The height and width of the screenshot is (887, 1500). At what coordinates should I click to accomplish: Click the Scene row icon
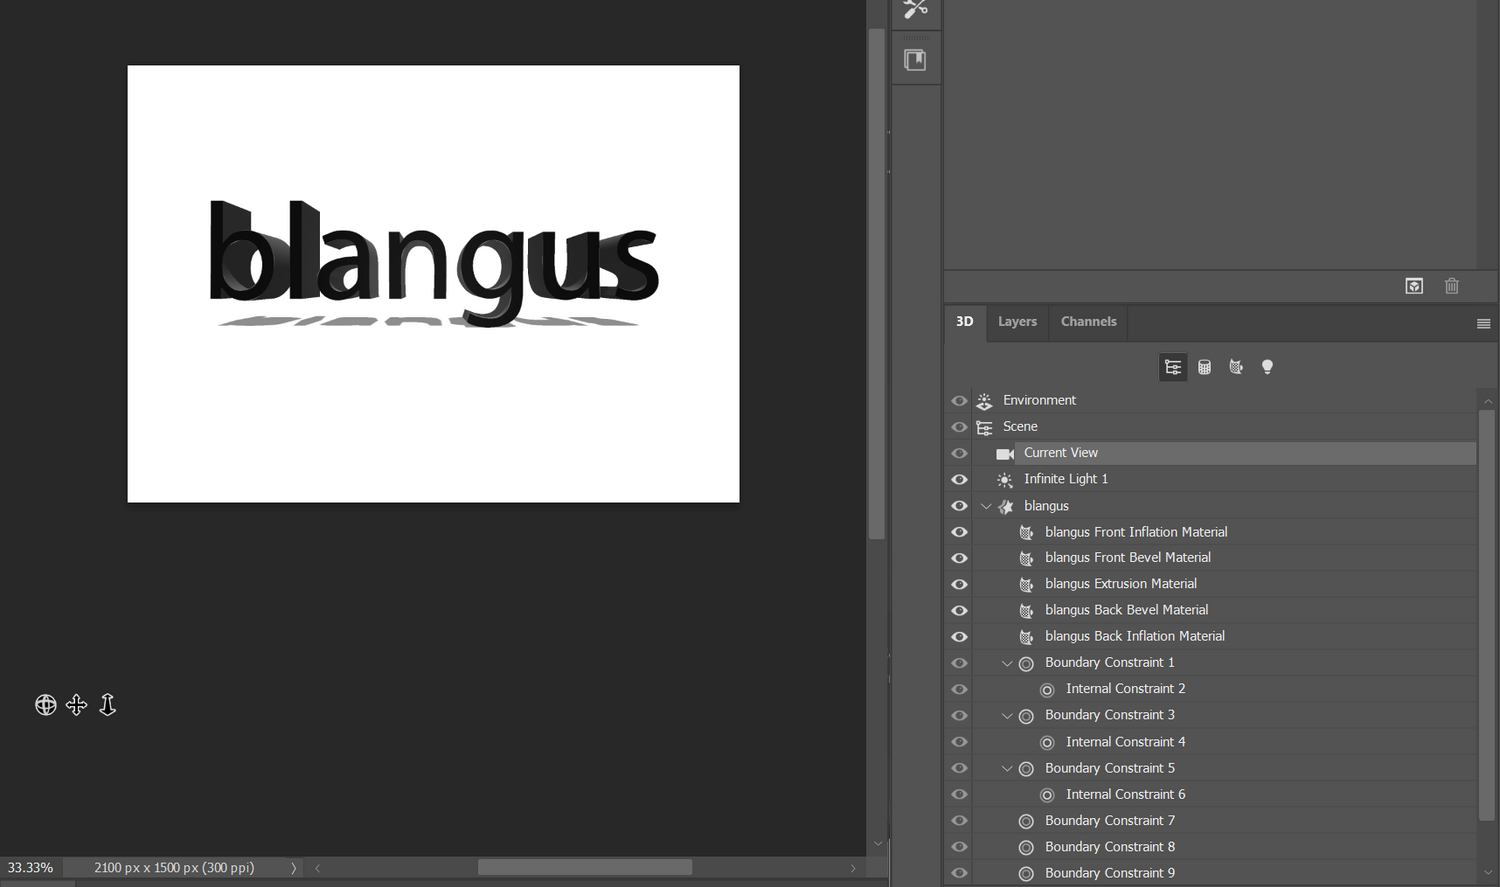[x=984, y=427]
